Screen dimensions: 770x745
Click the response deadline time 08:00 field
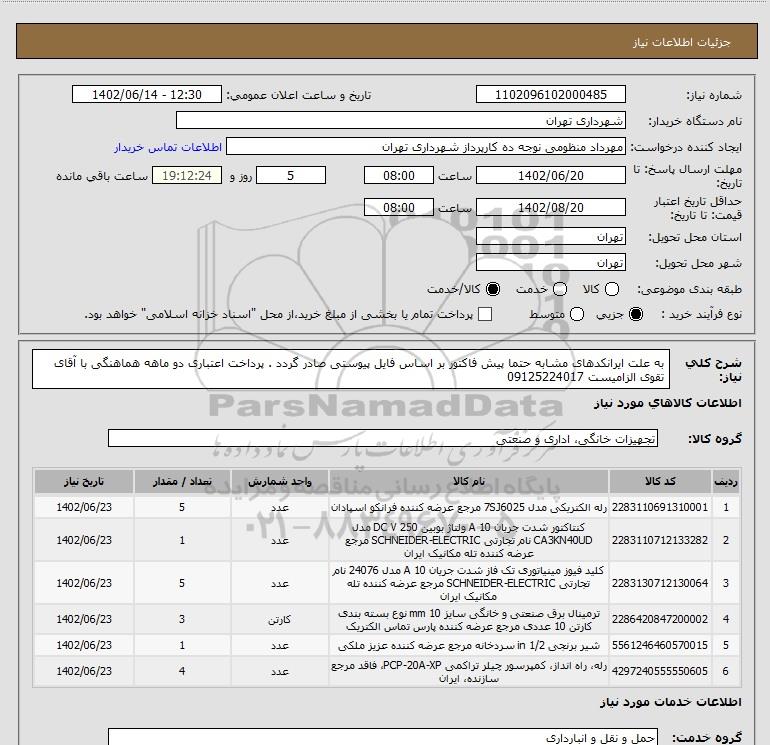pyautogui.click(x=399, y=175)
